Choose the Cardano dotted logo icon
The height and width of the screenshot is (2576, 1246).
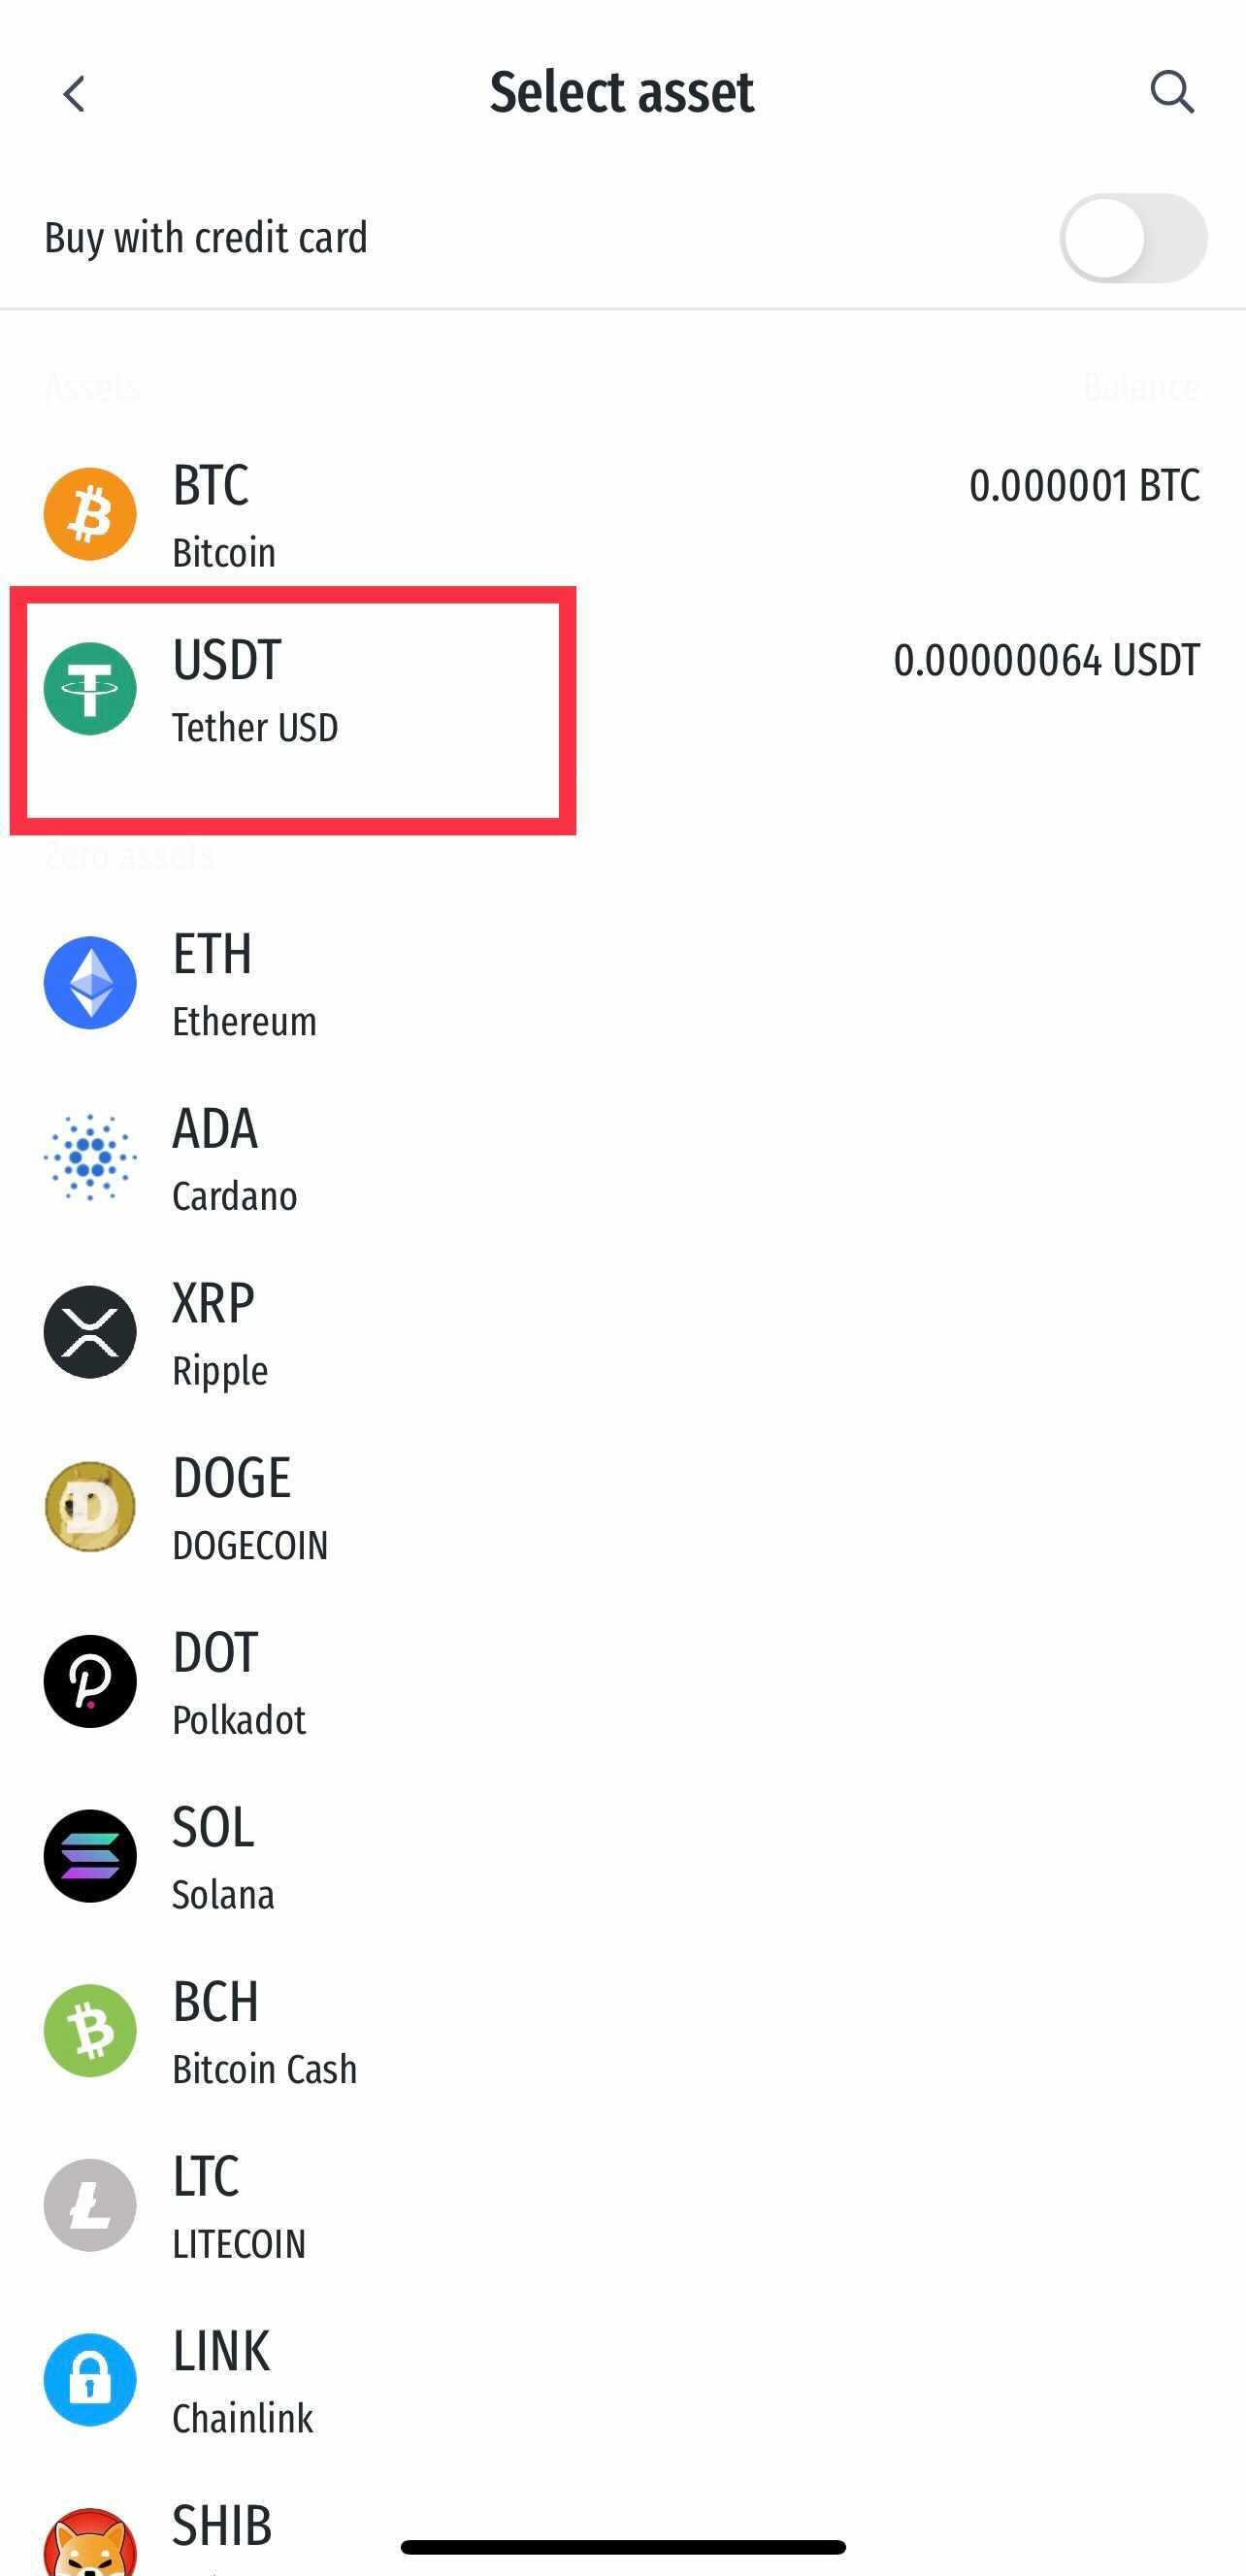(x=90, y=1157)
